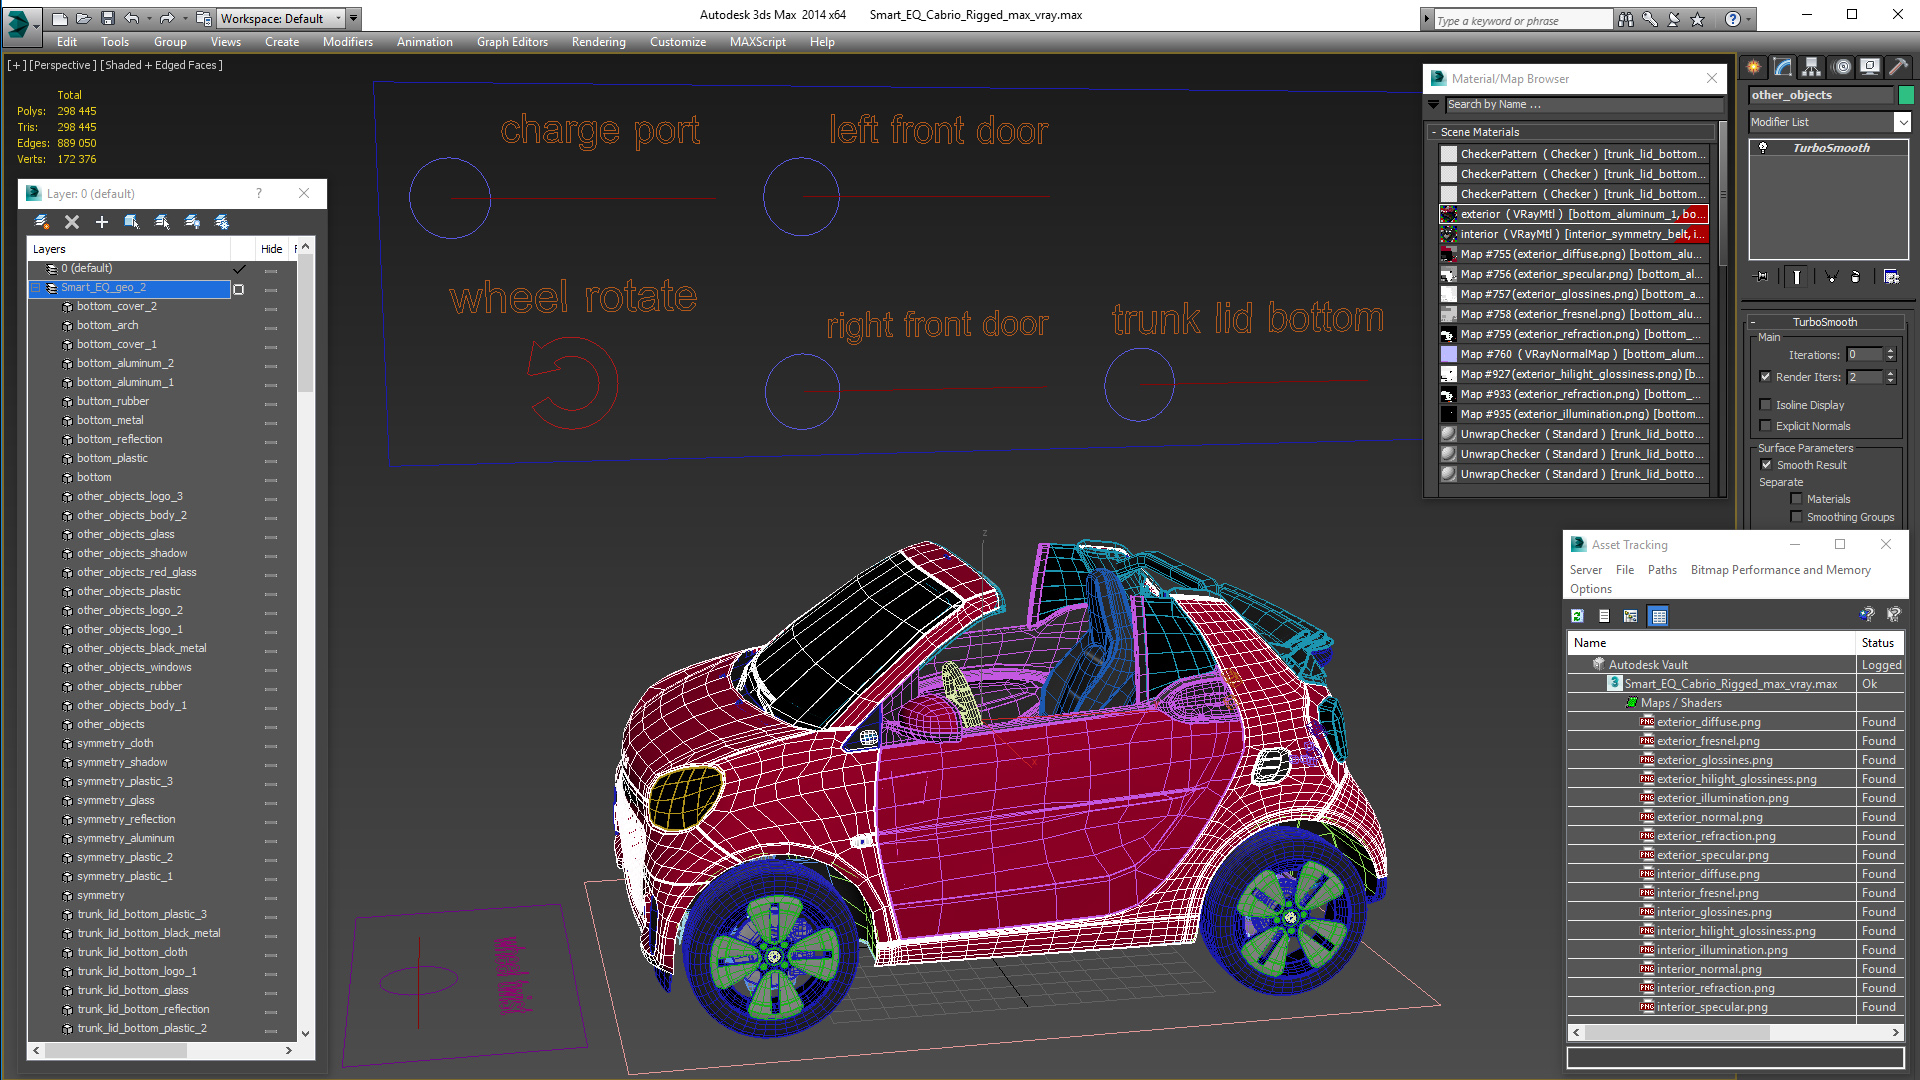Toggle the Render Iters checkbox
The width and height of the screenshot is (1920, 1080).
pos(1766,377)
